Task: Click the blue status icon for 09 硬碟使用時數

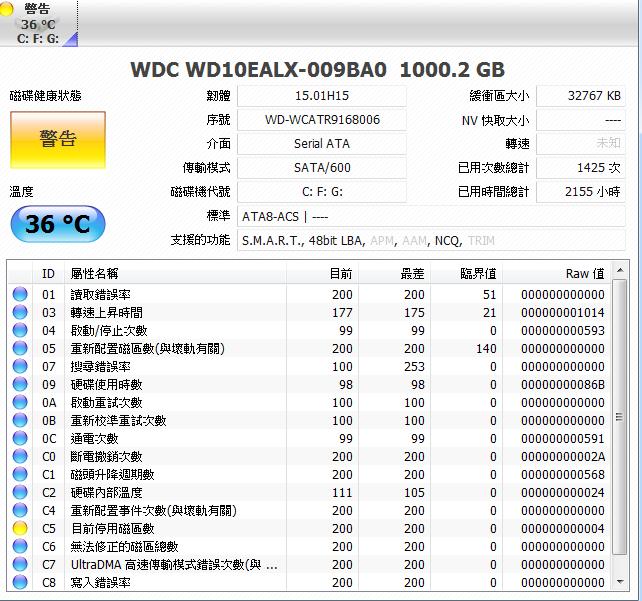Action: pyautogui.click(x=20, y=384)
